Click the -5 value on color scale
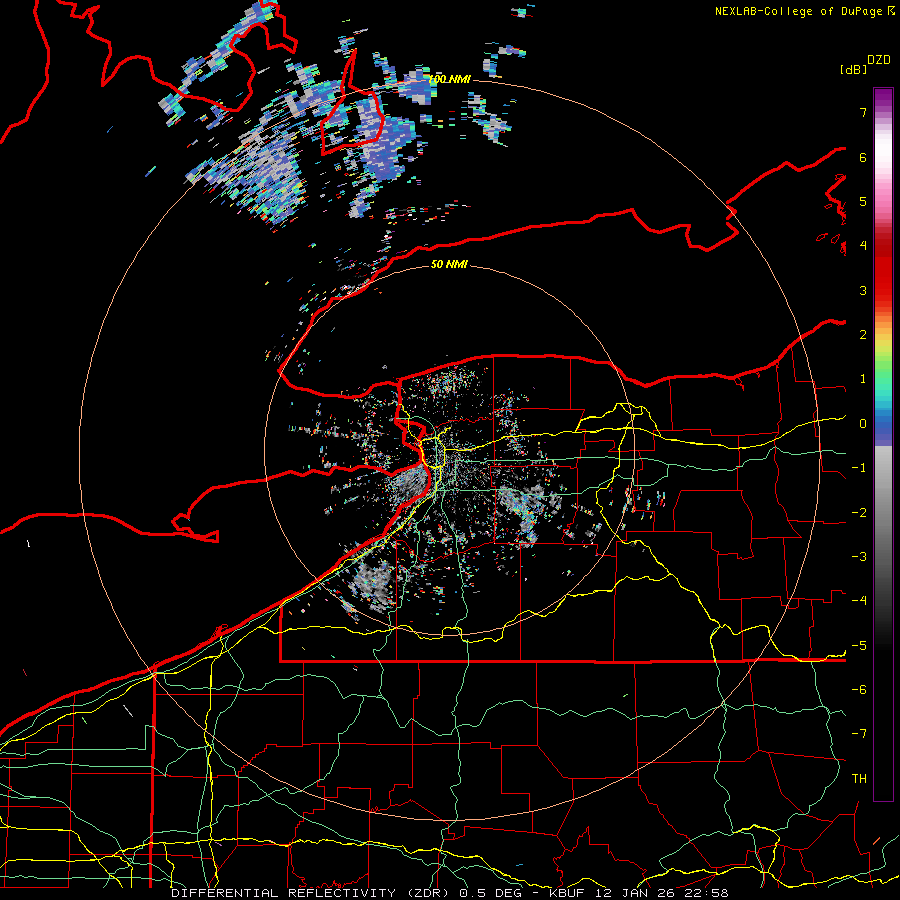900x900 pixels. coord(859,646)
